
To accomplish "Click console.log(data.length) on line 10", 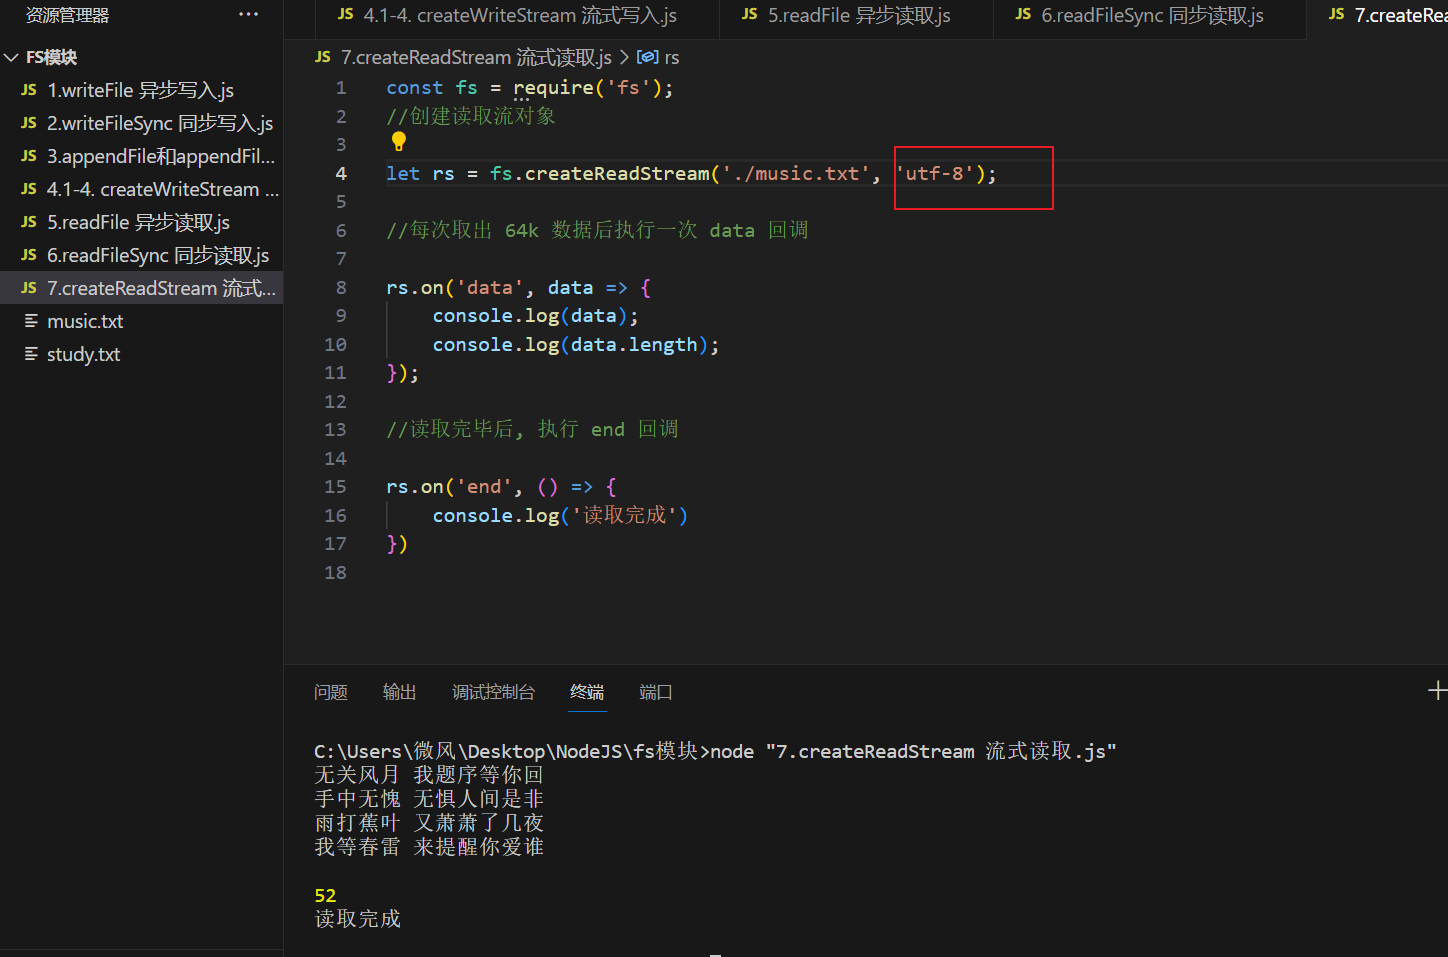I will (575, 345).
